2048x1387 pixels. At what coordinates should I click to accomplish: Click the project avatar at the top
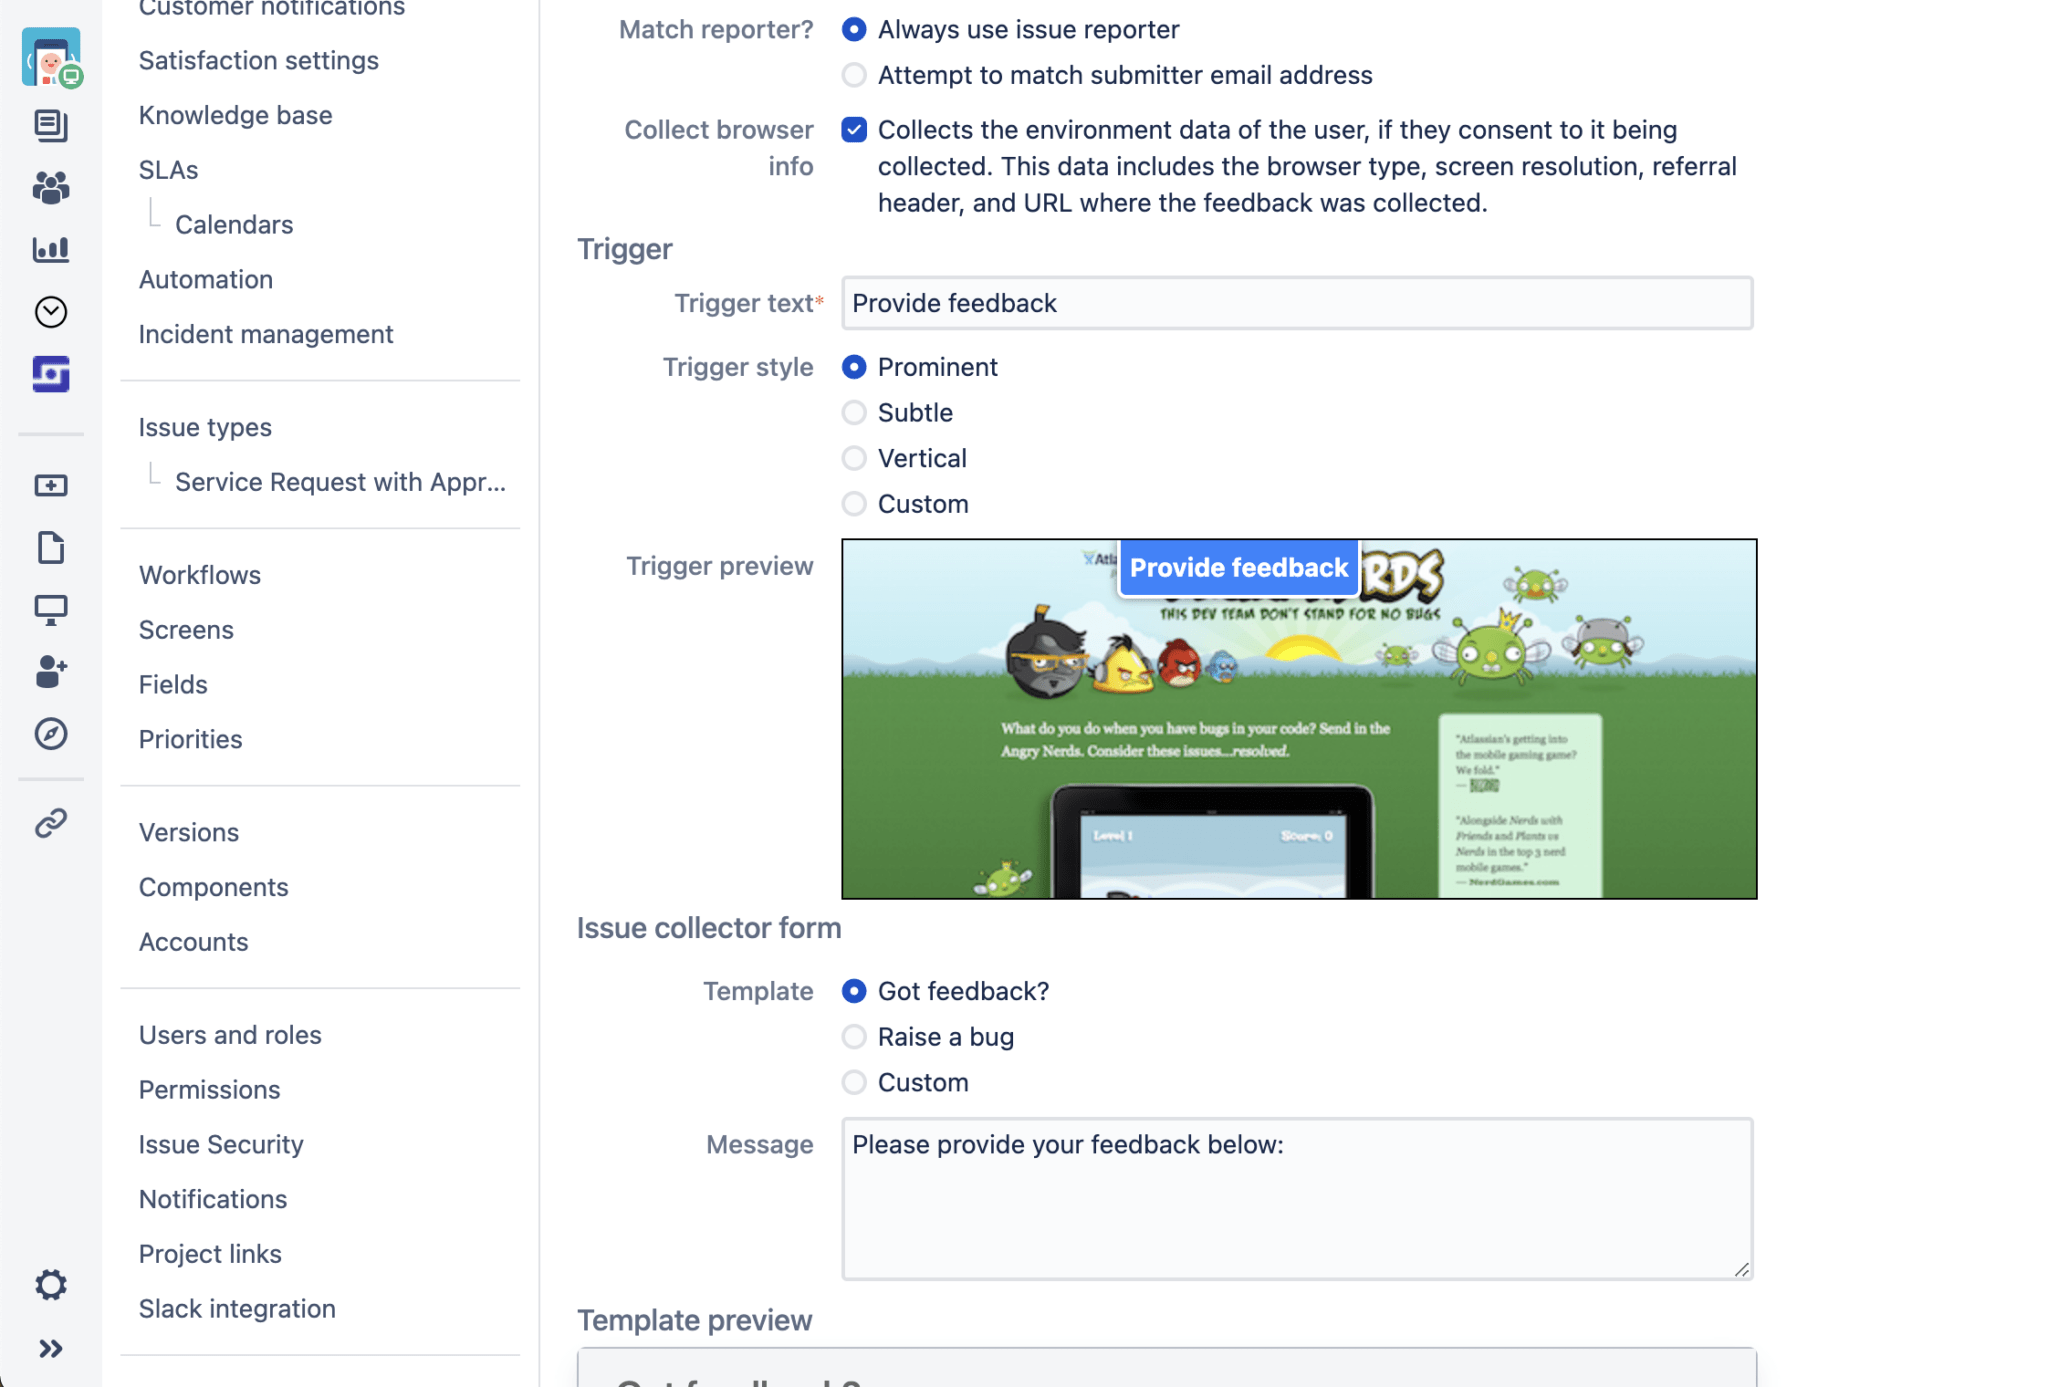pos(50,57)
